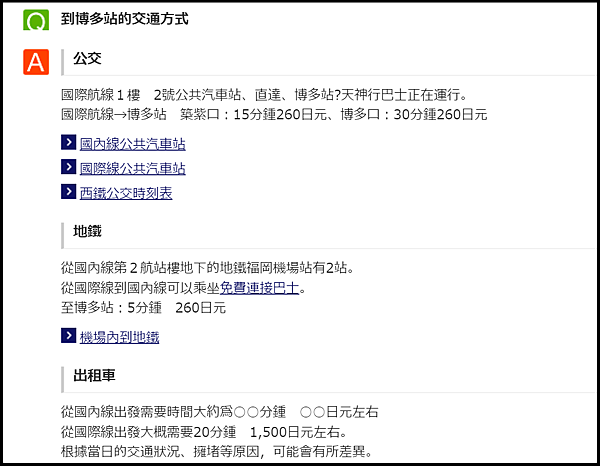The height and width of the screenshot is (466, 600).
Task: Click the line starting 國際航線→博多站
Action: pos(274,114)
